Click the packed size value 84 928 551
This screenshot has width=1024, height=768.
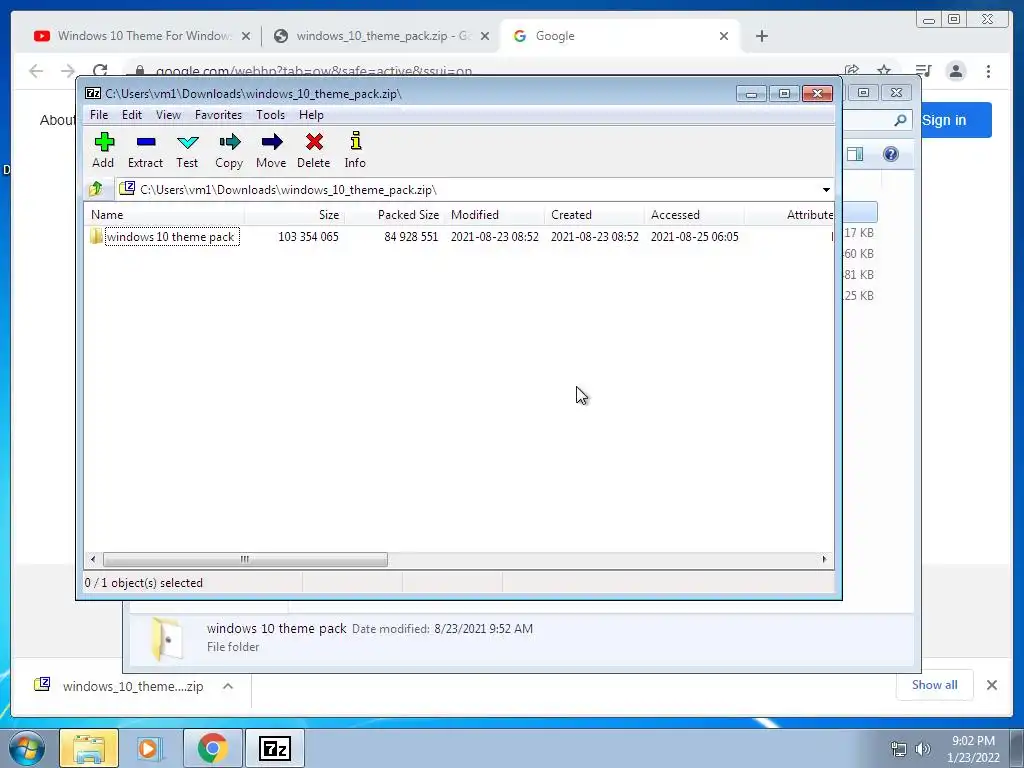point(411,236)
